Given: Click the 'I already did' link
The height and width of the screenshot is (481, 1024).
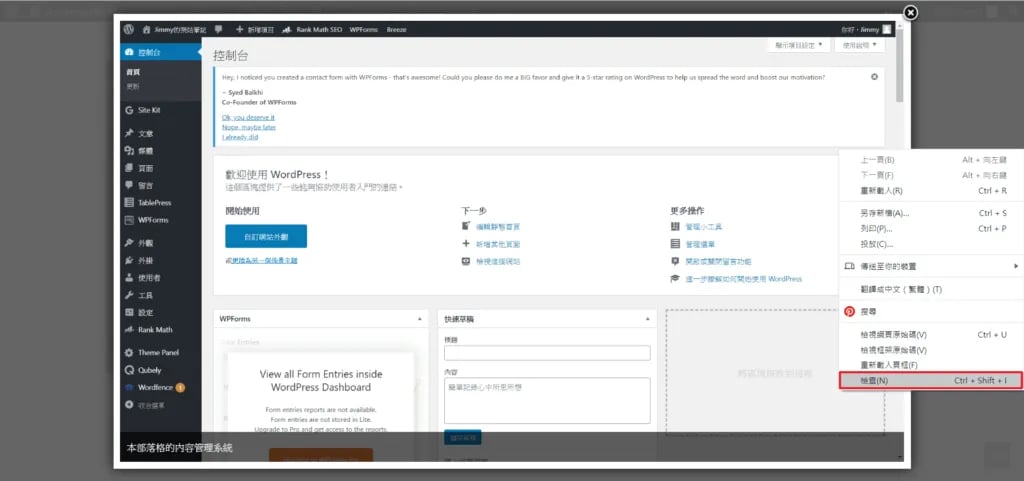Looking at the screenshot, I should pos(240,137).
